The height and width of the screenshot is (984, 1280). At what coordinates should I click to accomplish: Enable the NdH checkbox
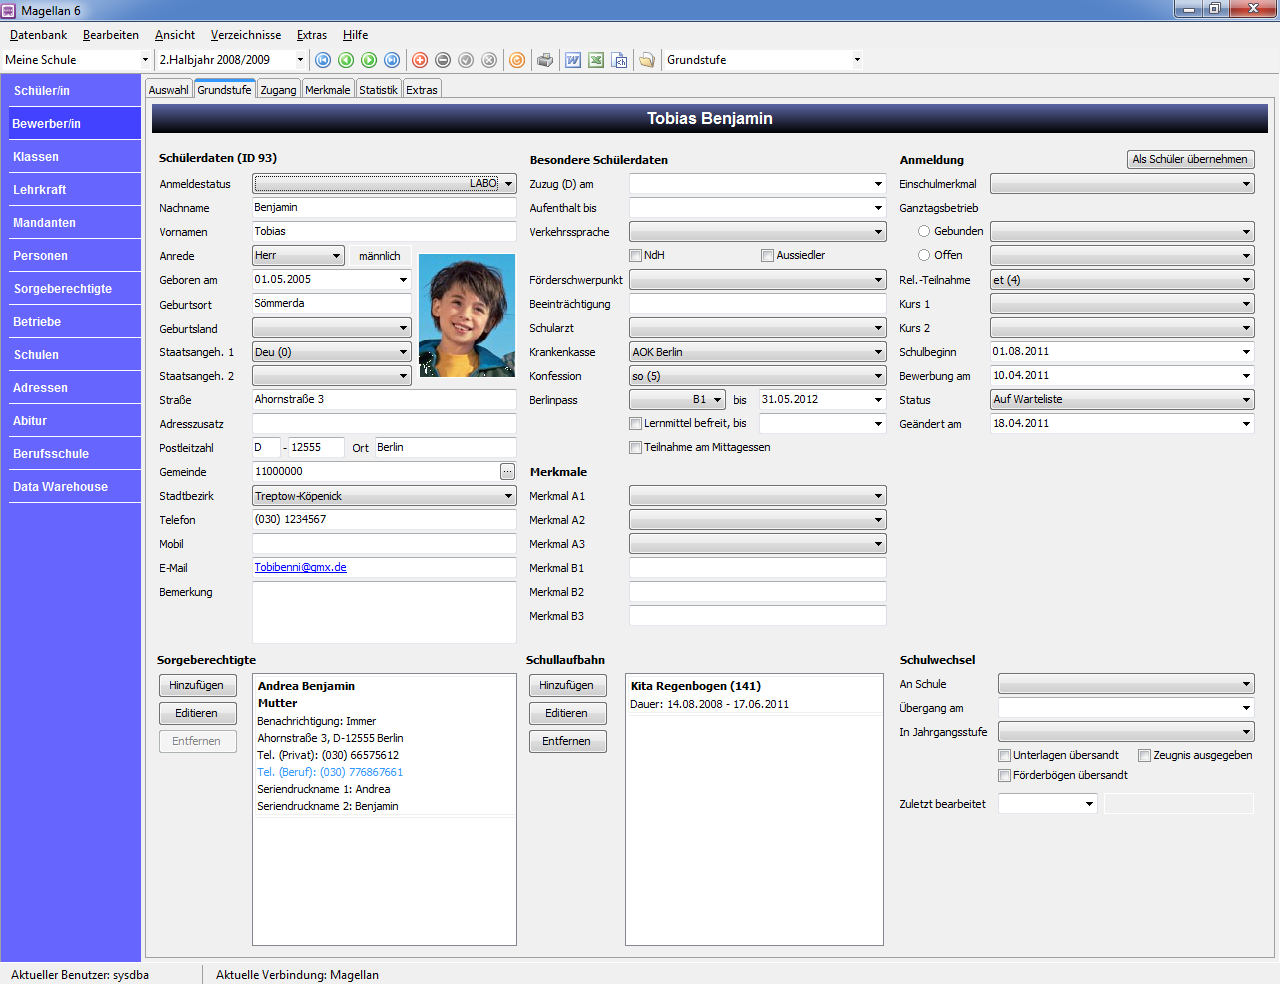636,255
